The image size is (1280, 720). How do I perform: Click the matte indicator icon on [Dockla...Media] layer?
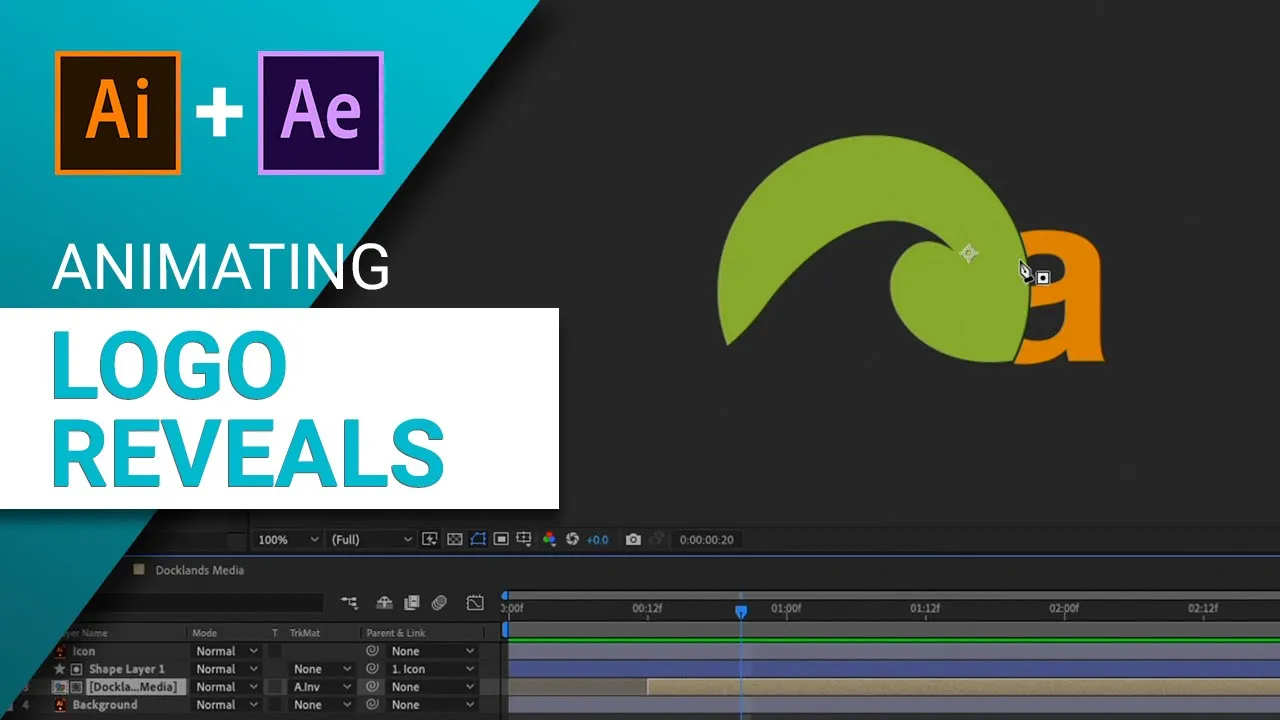tap(76, 687)
